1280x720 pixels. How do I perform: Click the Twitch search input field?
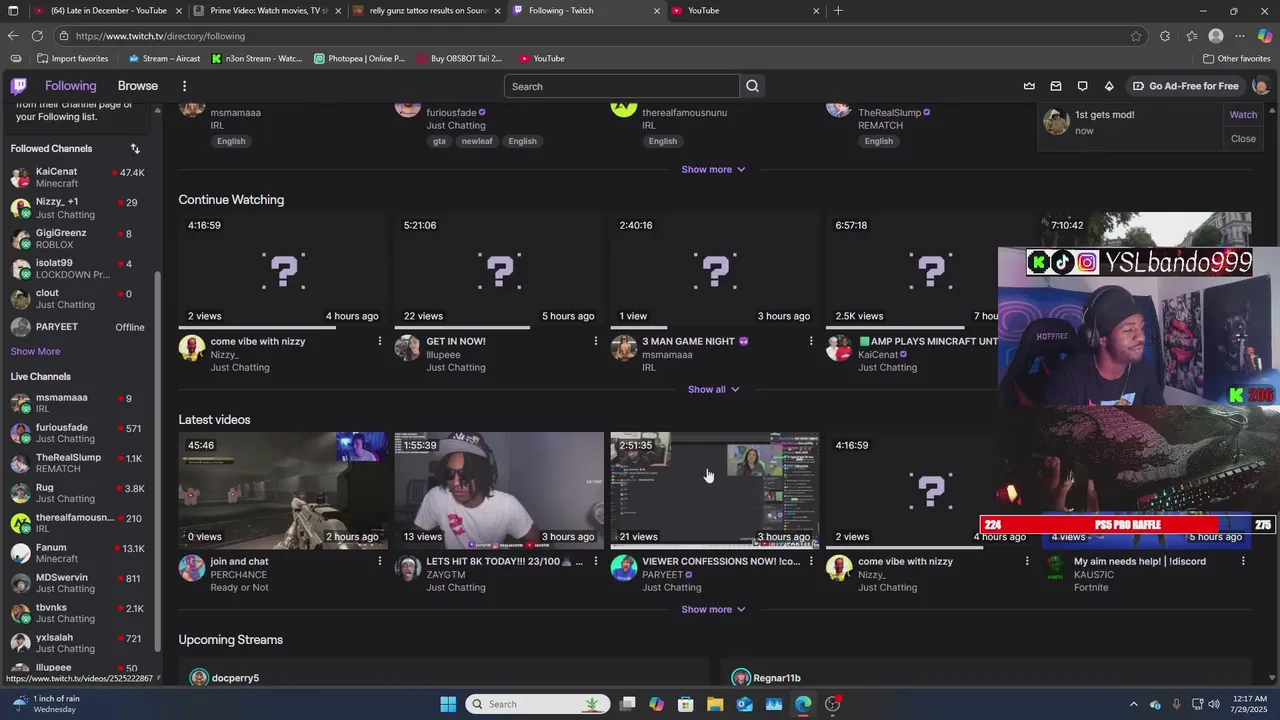pyautogui.click(x=622, y=86)
